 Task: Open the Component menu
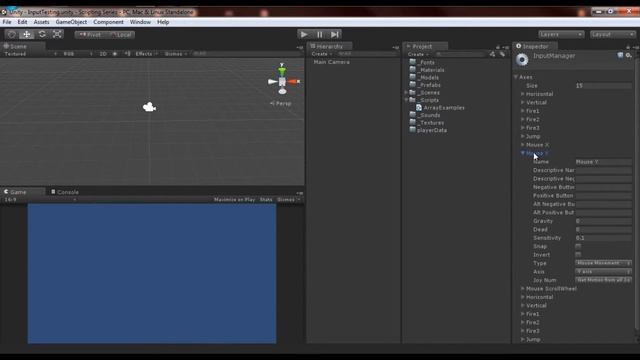[108, 22]
